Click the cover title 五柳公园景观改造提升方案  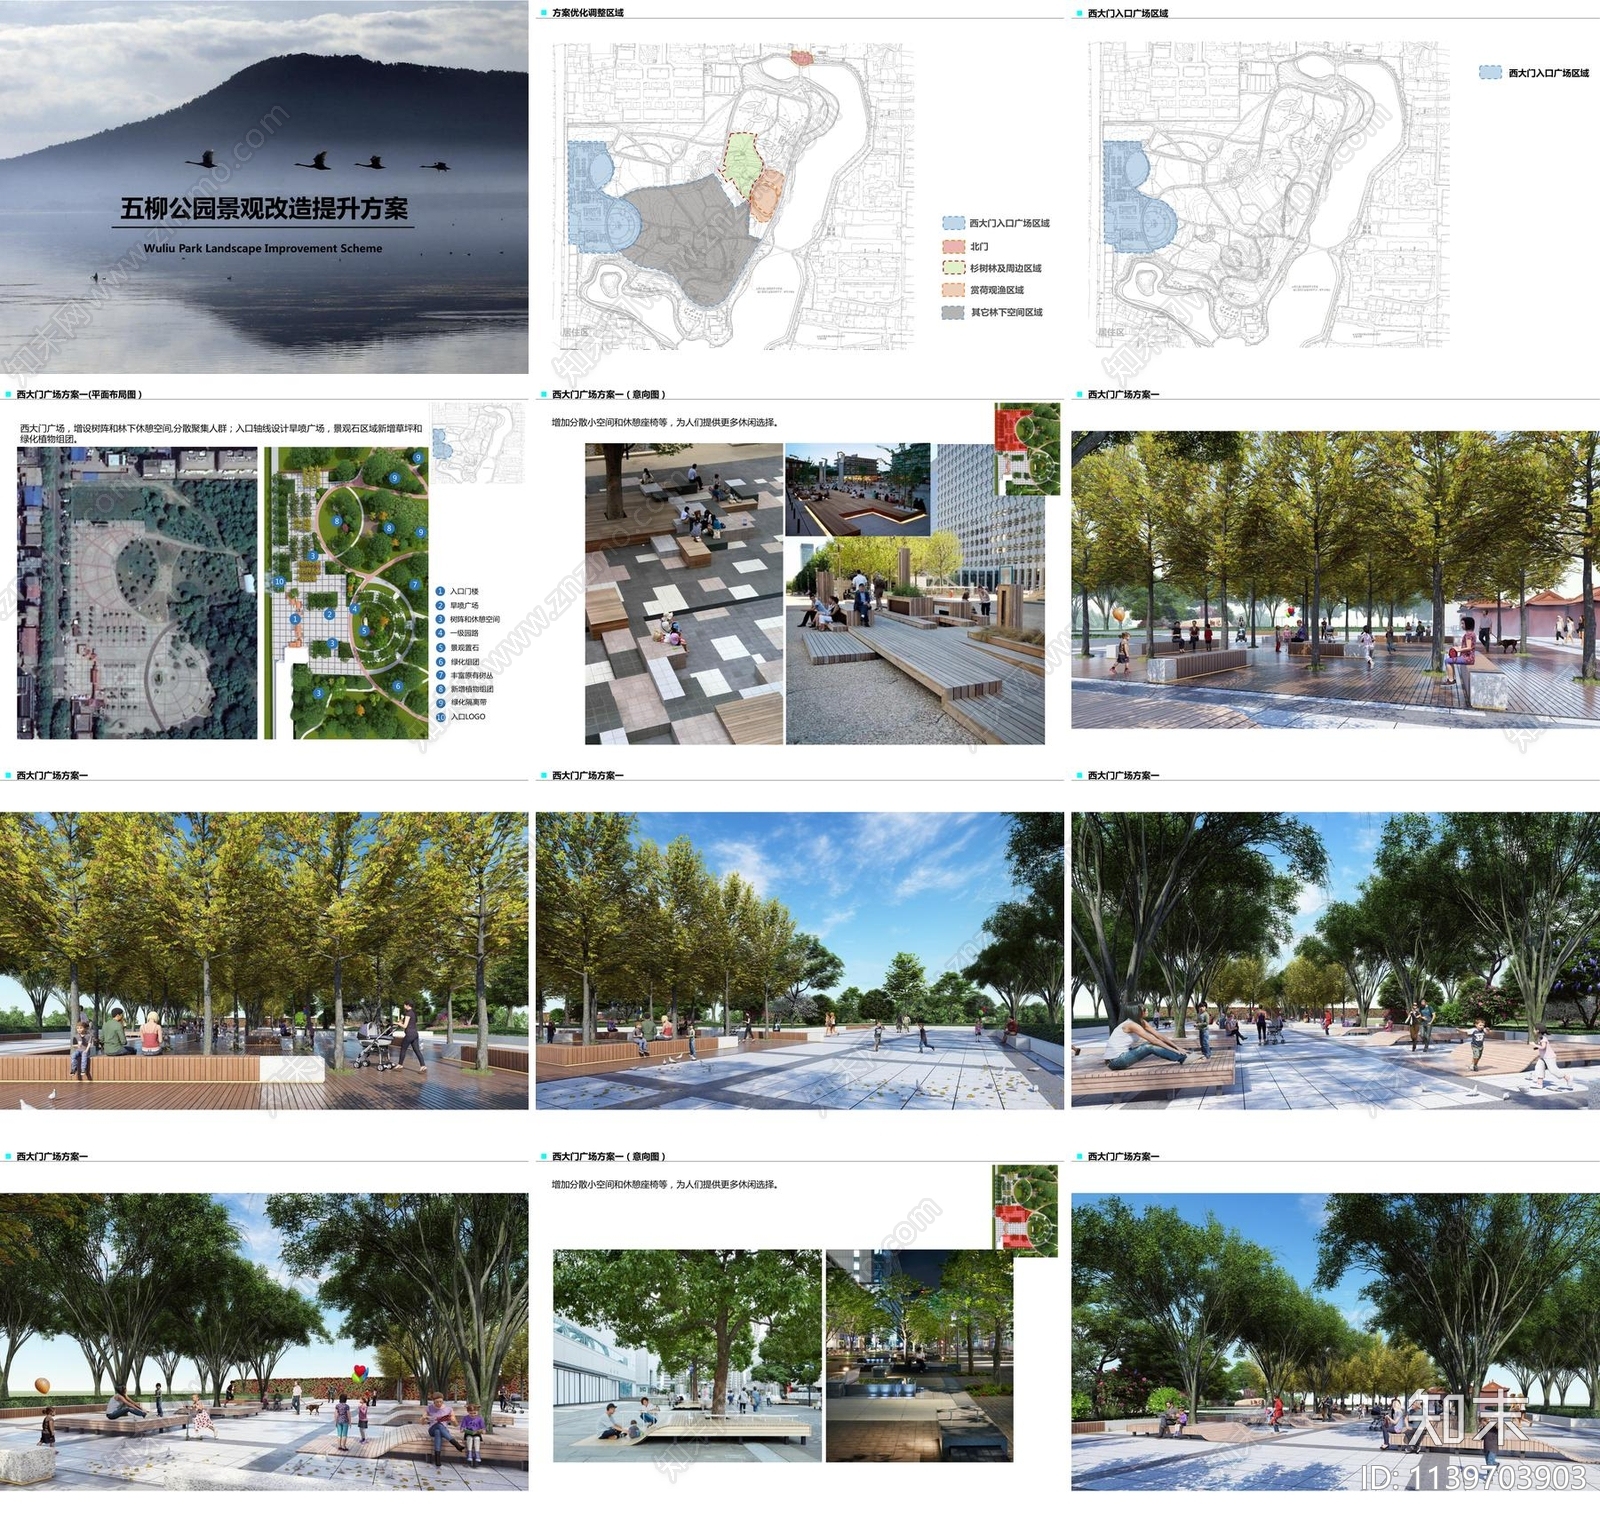264,208
